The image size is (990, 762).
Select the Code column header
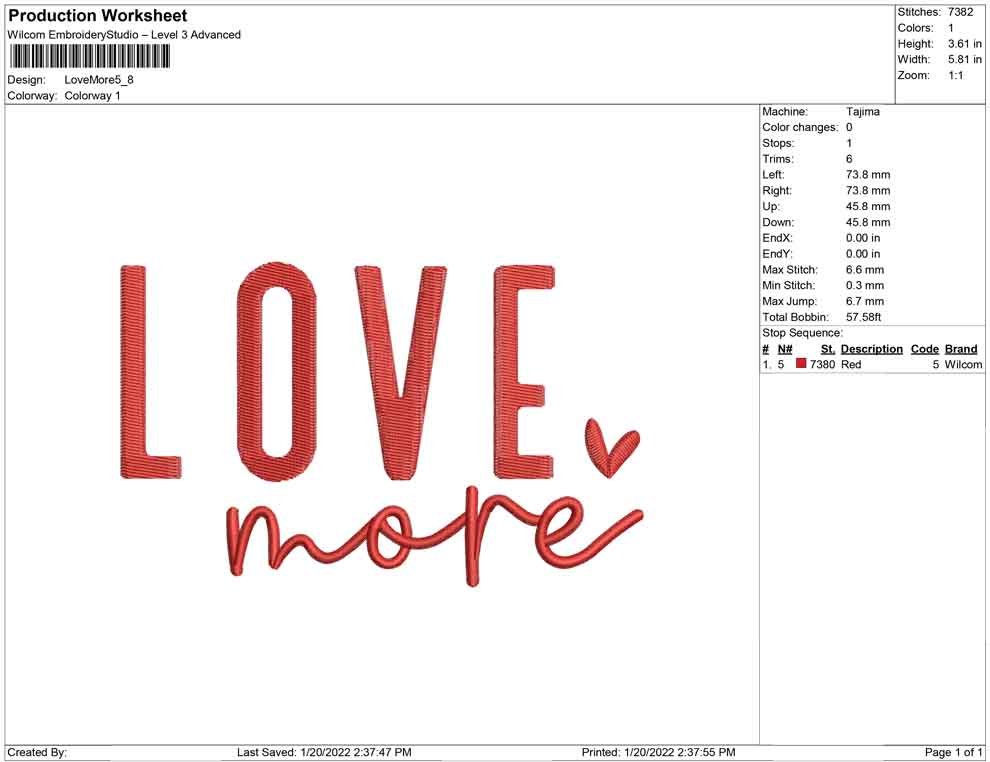[x=925, y=348]
